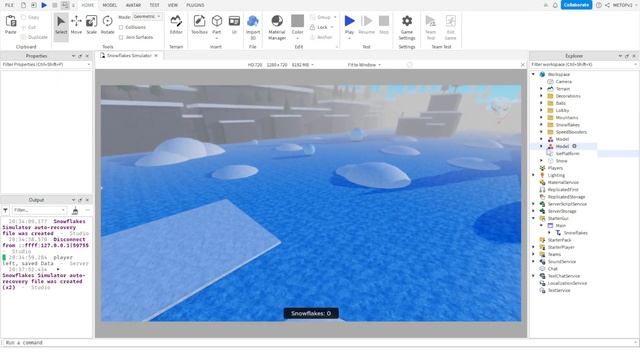Start Play test with blue Play button
Viewport: 640px width, 360px height.
(349, 21)
